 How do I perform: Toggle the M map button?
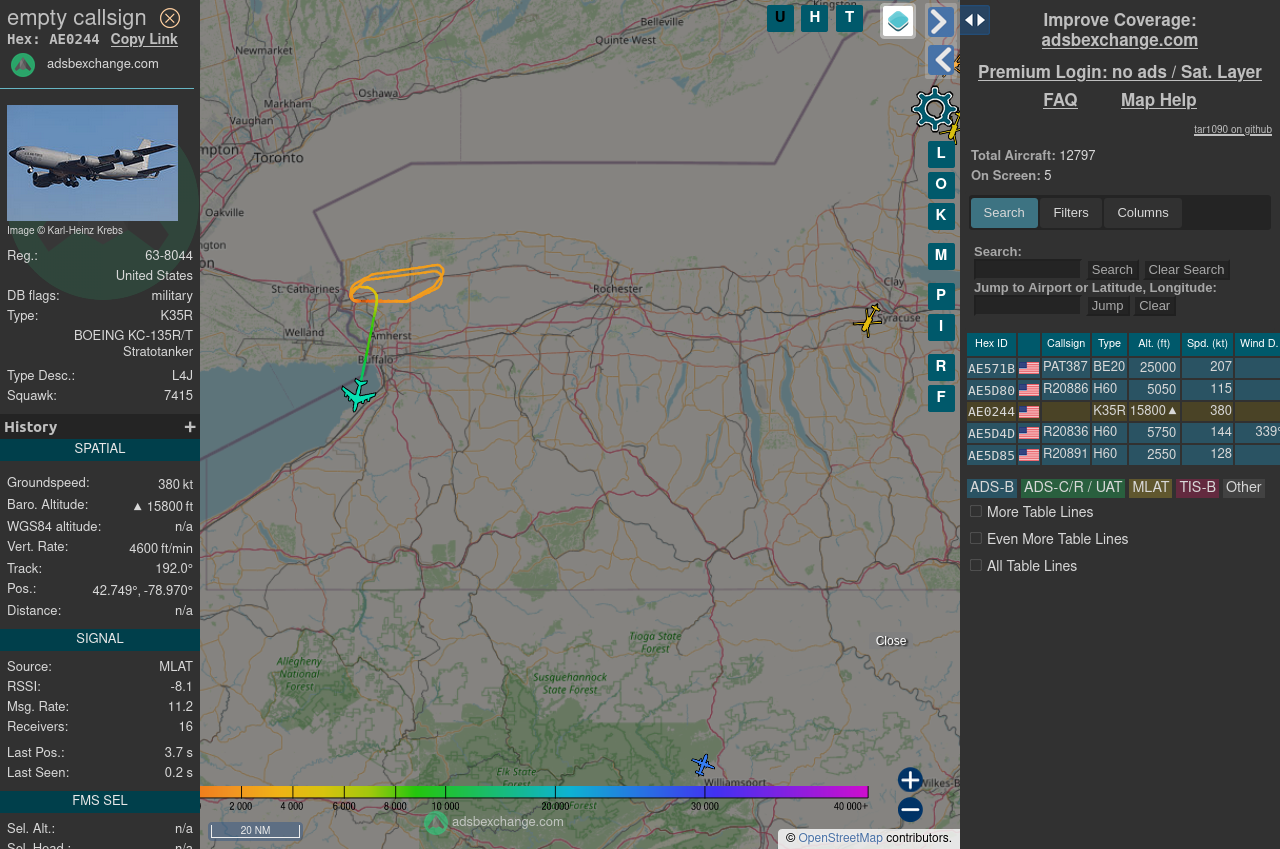(x=941, y=256)
